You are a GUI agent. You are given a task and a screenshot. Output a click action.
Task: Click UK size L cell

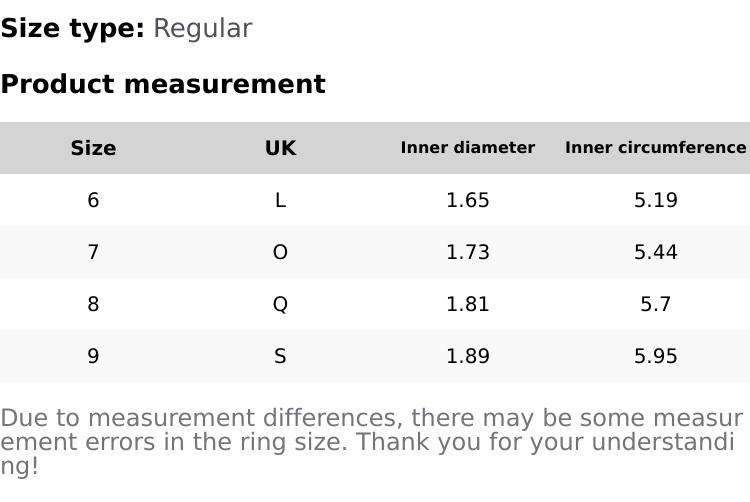coord(280,200)
